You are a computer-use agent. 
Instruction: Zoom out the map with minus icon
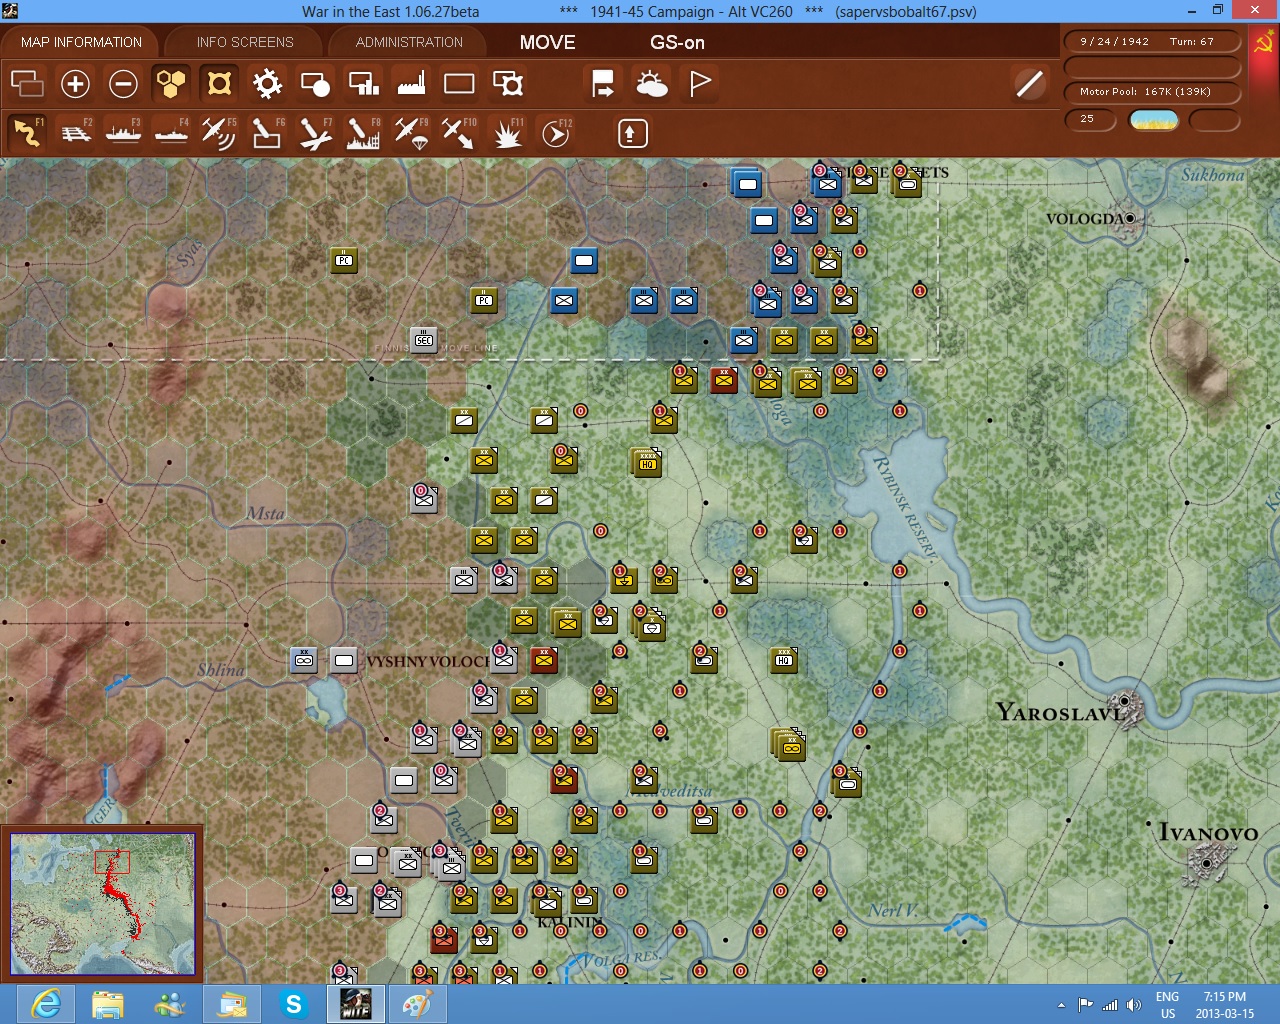[123, 83]
